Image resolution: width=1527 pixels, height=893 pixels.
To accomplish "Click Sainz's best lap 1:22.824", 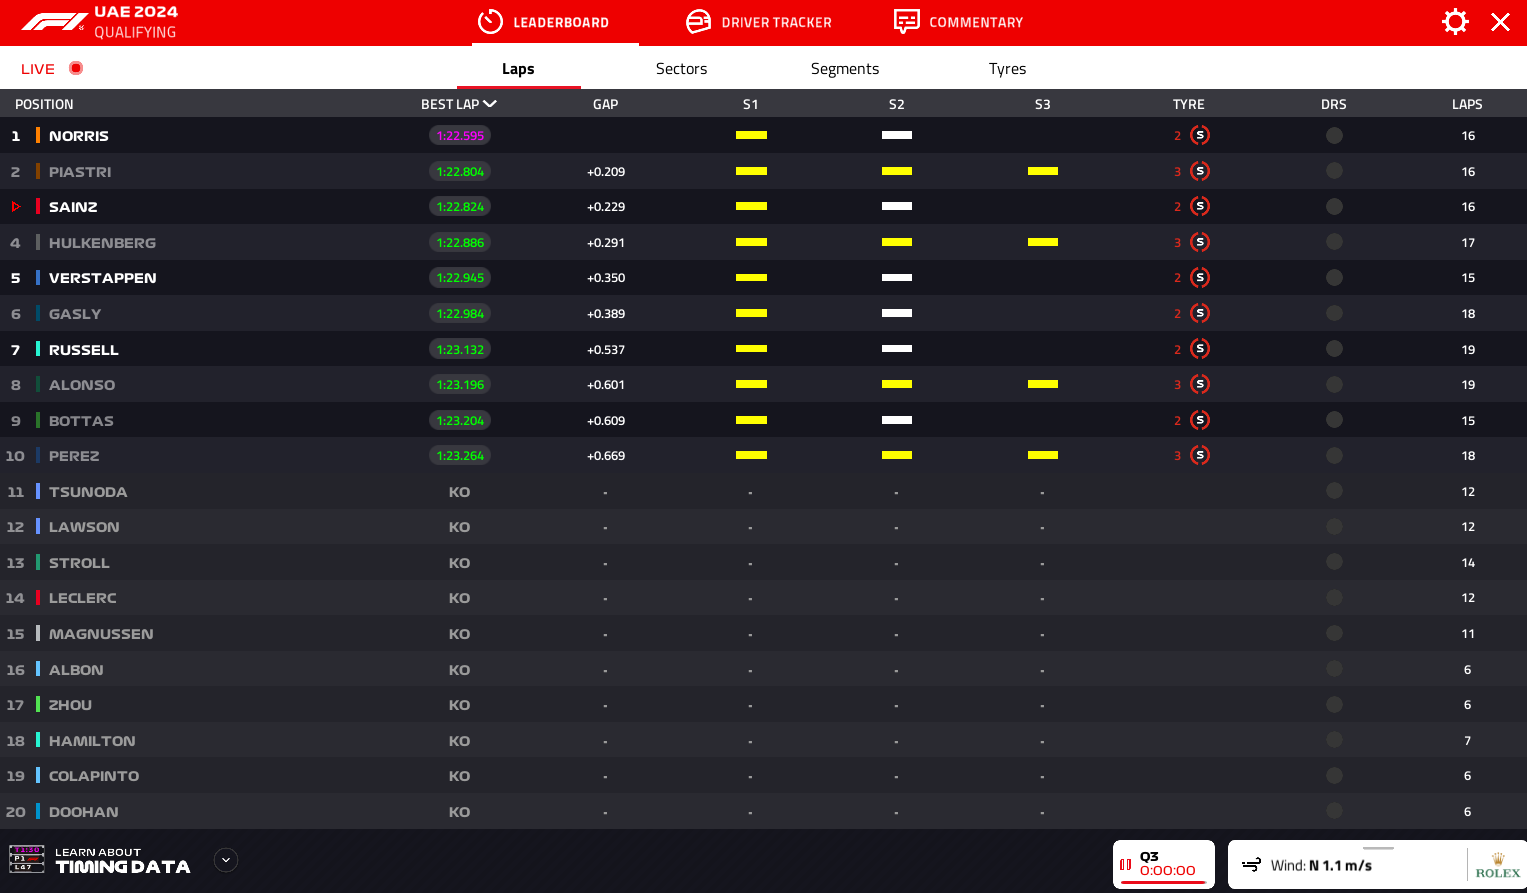I will 460,206.
